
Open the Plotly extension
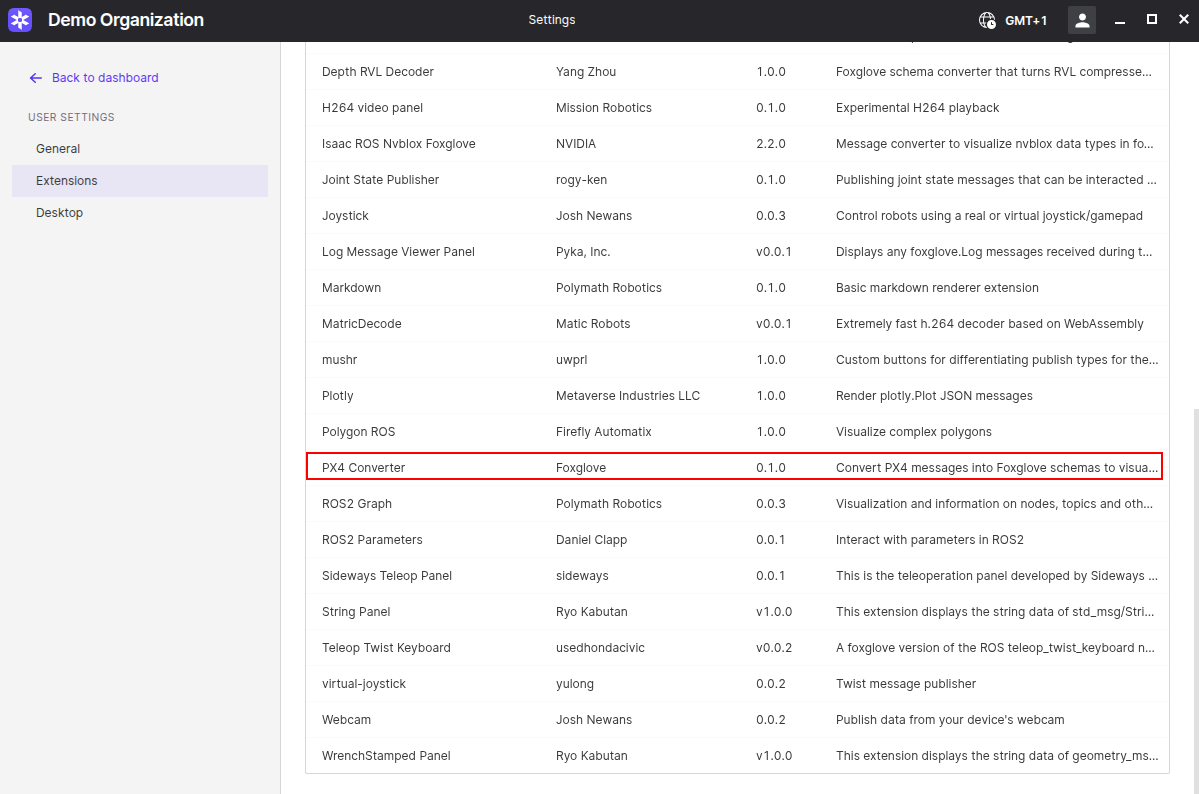point(737,395)
